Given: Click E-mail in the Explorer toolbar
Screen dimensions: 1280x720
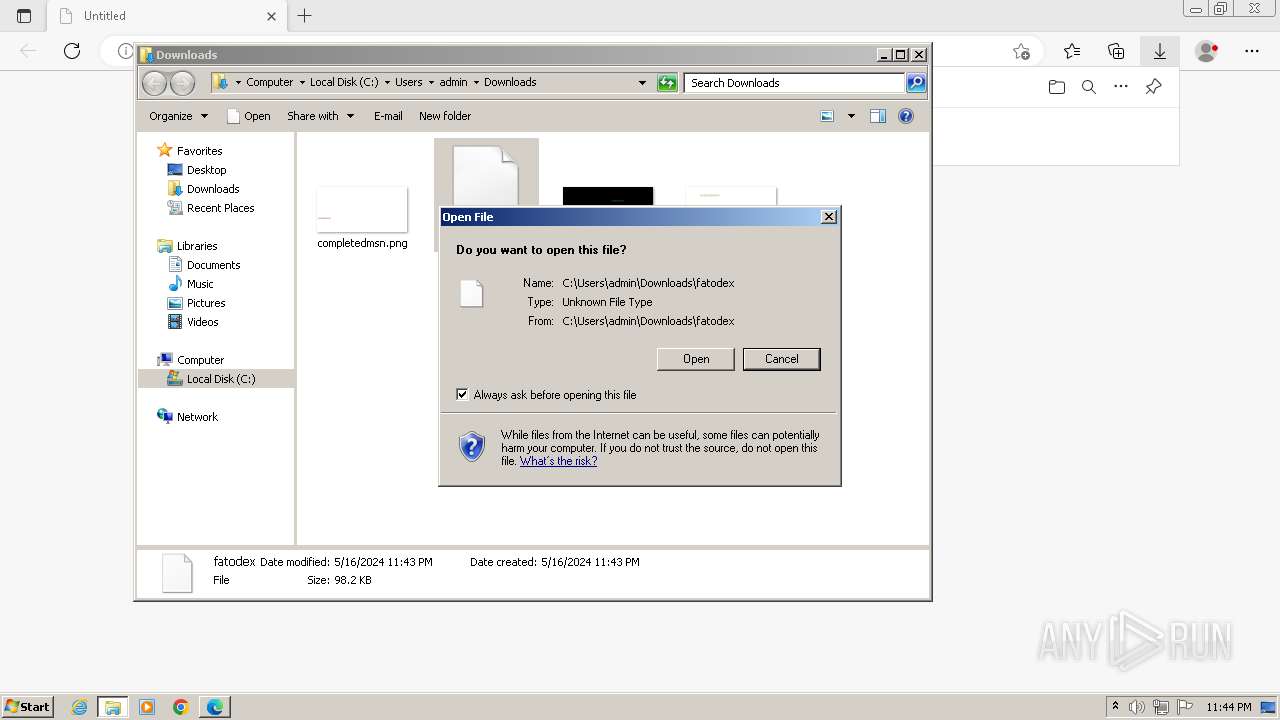Looking at the screenshot, I should point(388,116).
